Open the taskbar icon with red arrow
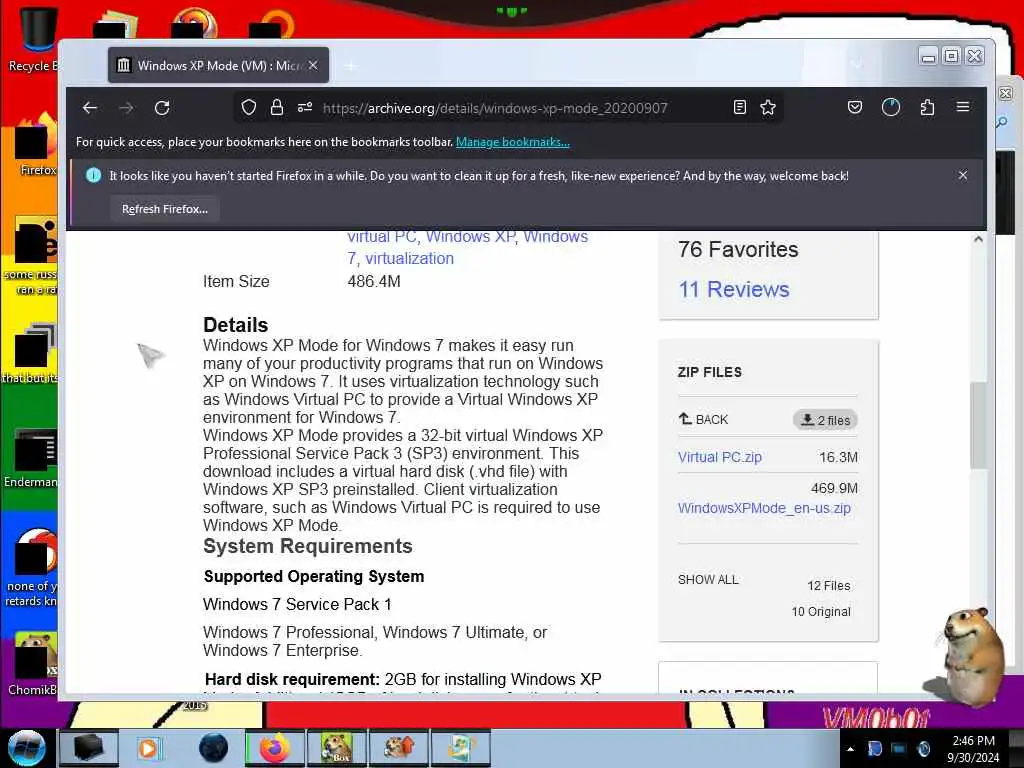The width and height of the screenshot is (1024, 768). pyautogui.click(x=398, y=748)
